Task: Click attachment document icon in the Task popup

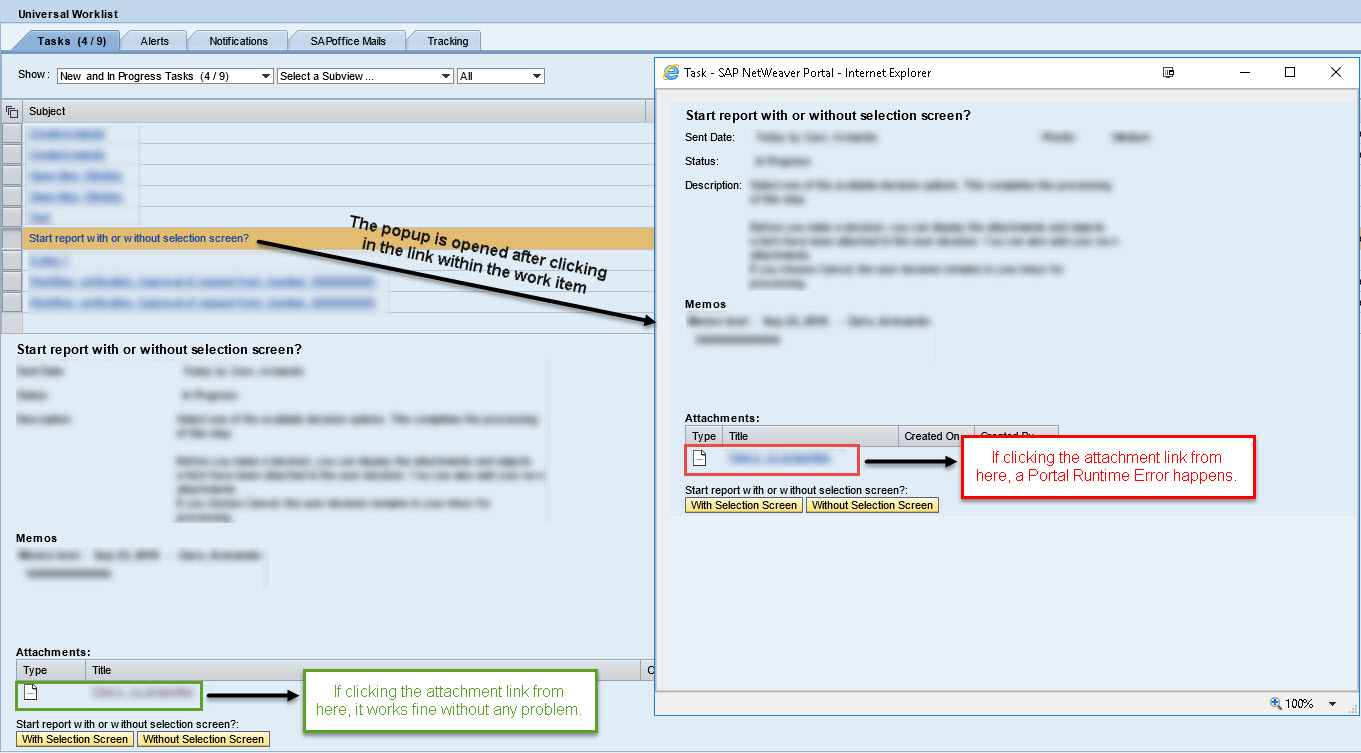Action: (x=700, y=458)
